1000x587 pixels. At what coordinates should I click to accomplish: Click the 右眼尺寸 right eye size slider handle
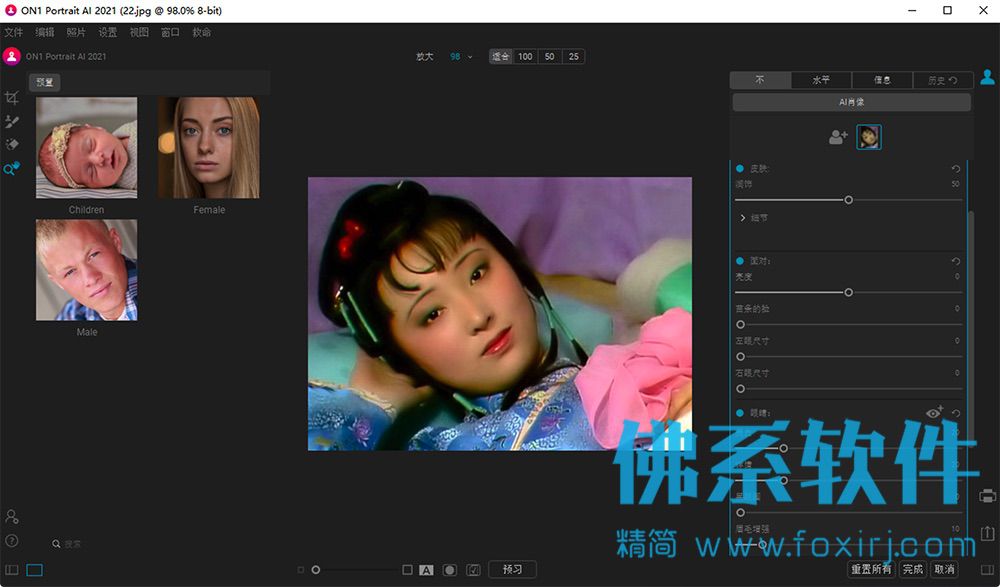[x=740, y=389]
